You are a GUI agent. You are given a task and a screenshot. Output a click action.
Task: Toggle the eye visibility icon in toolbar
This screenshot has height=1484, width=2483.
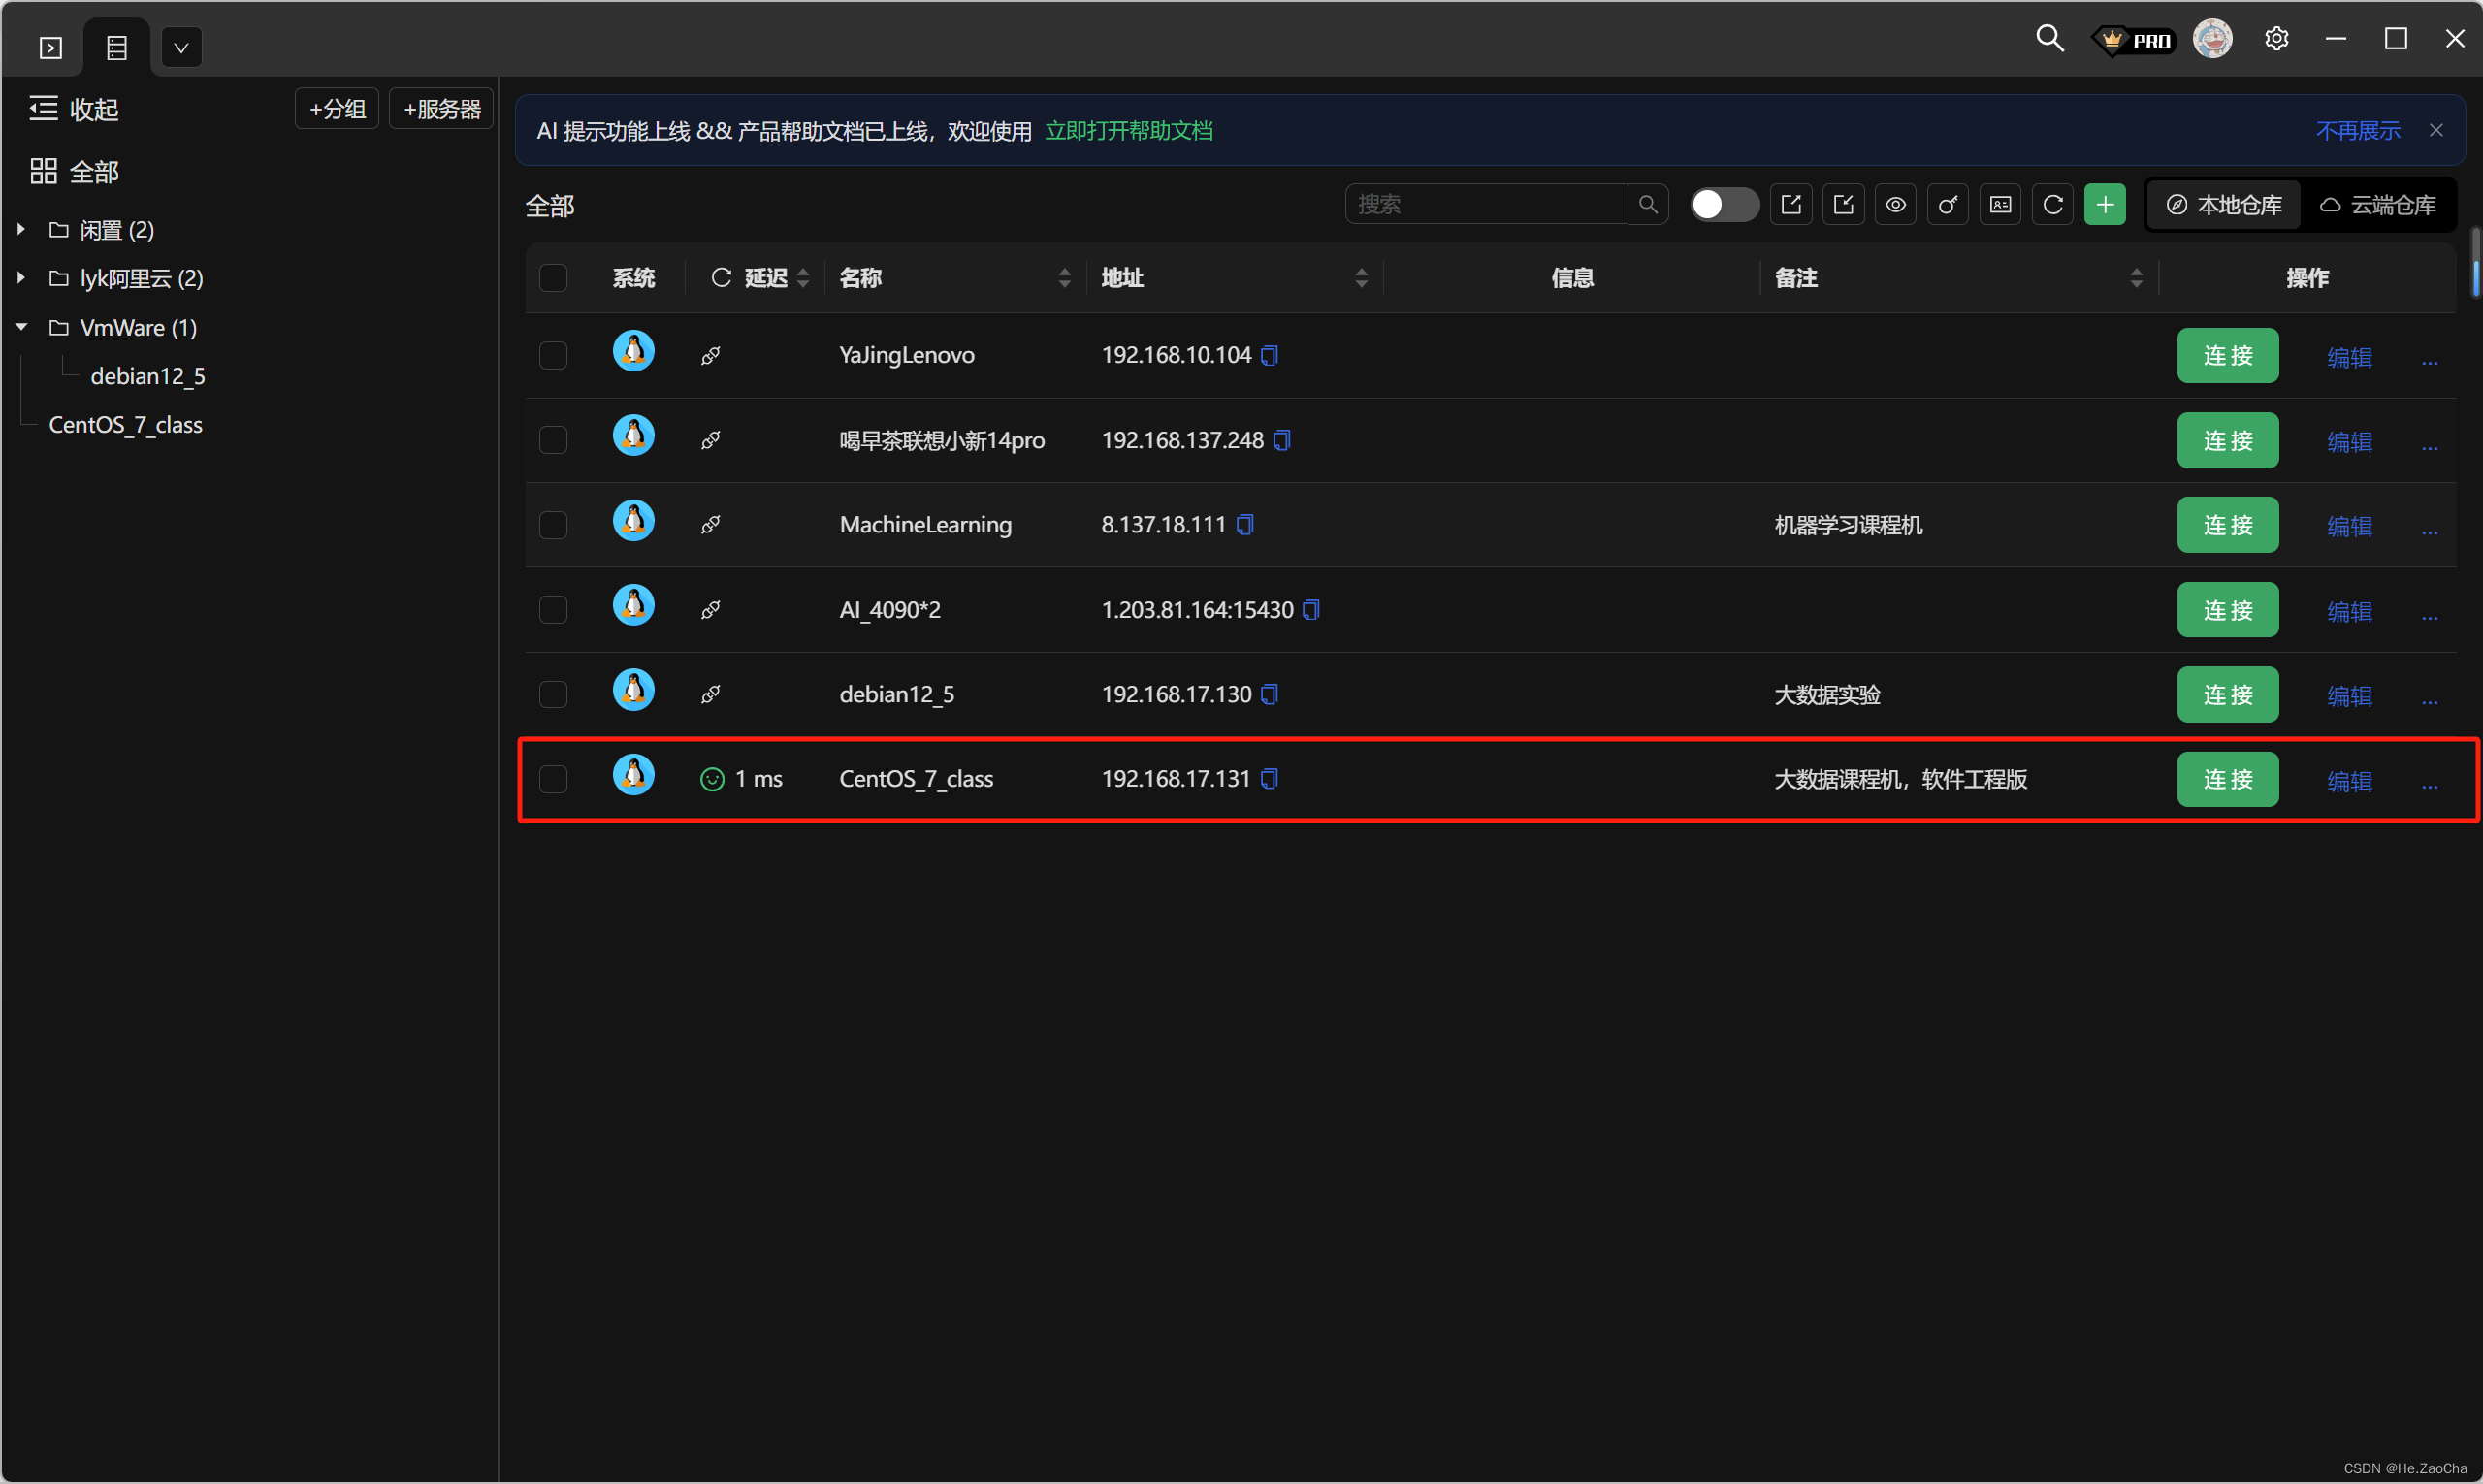[x=1895, y=204]
